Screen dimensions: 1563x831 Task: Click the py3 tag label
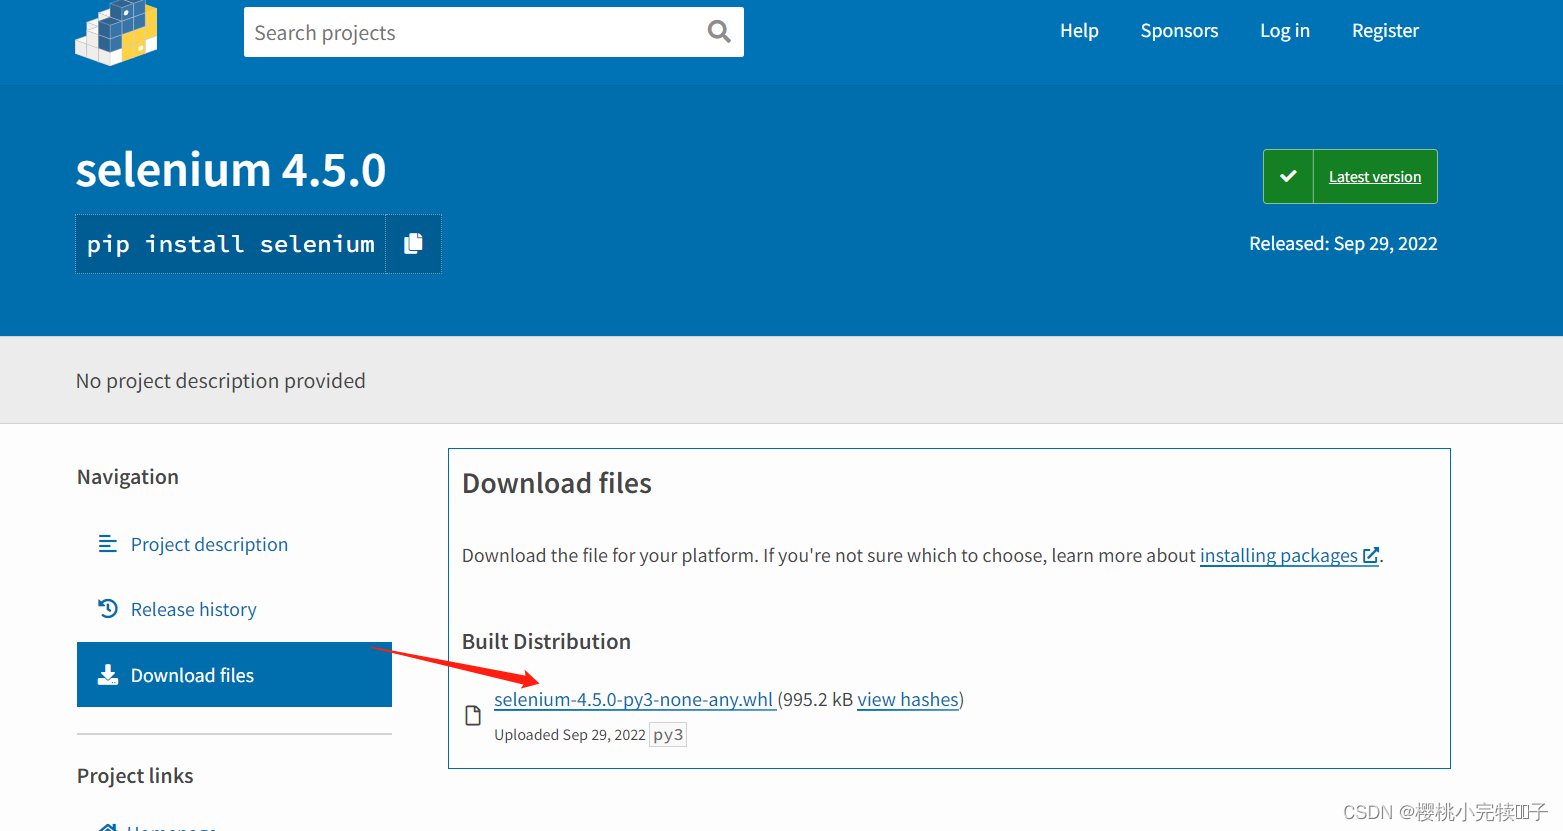coord(668,735)
